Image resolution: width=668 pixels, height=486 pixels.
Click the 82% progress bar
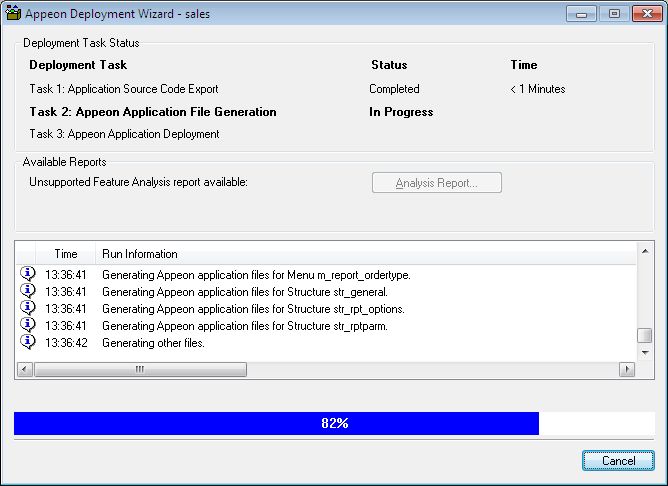[334, 423]
